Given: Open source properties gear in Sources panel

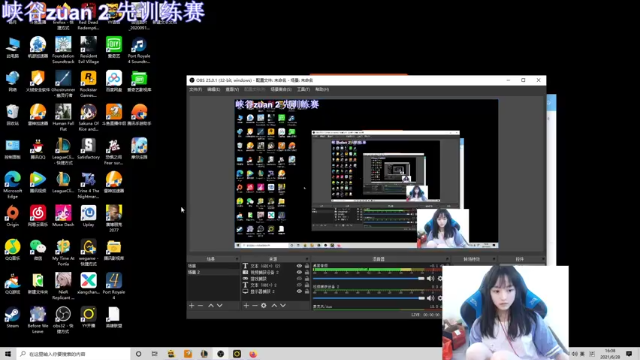Looking at the screenshot, I should pos(264,305).
